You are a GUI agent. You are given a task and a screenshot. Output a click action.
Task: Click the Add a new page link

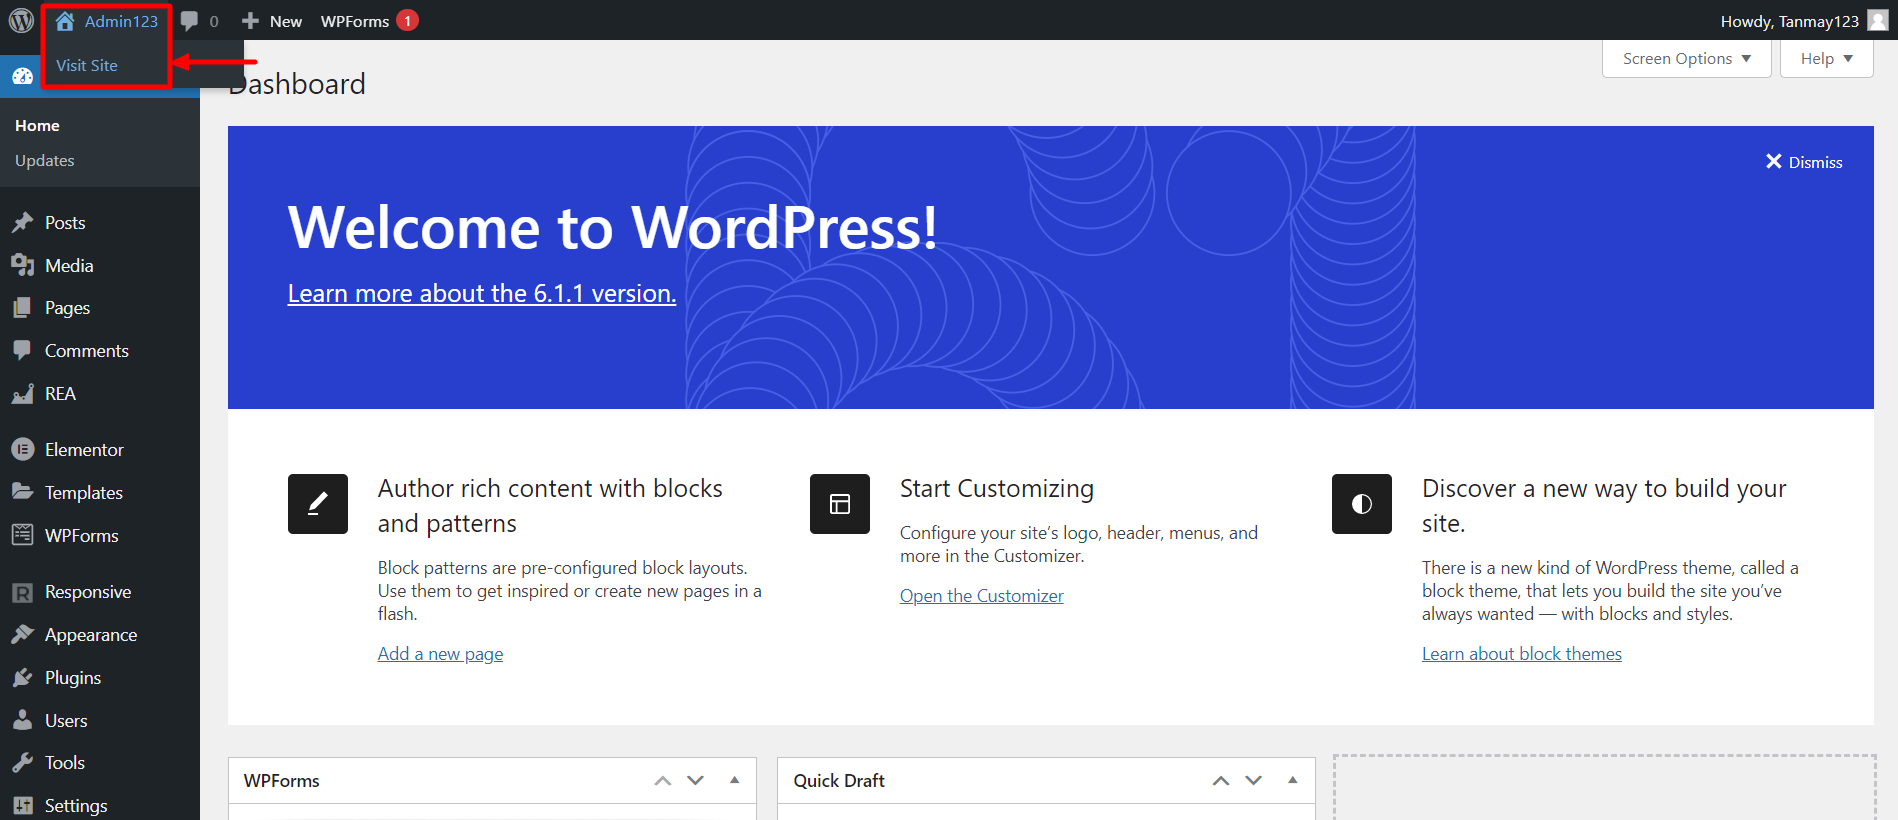[x=440, y=654]
